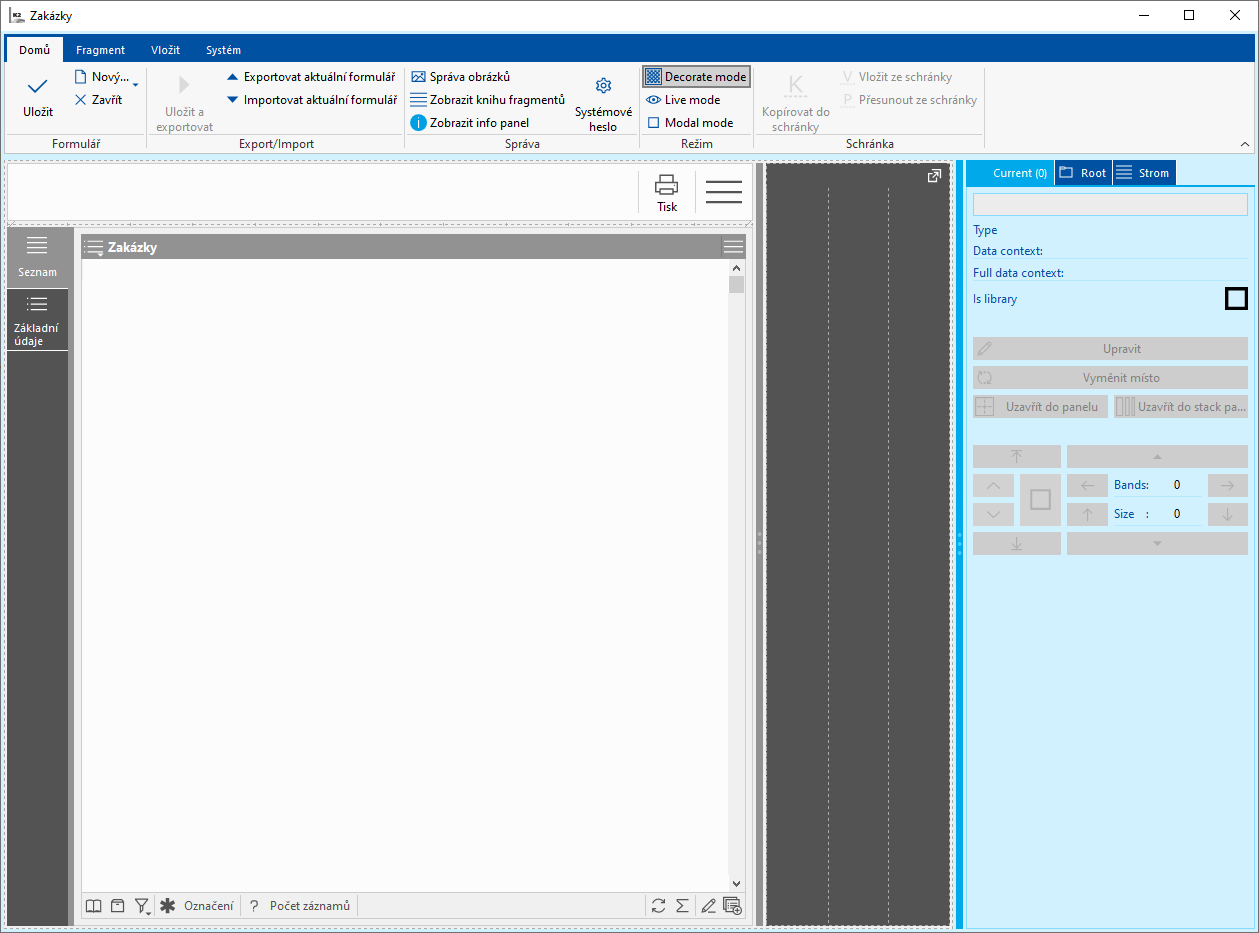The width and height of the screenshot is (1259, 933).
Task: Click Přesunout ze schránky
Action: [x=909, y=100]
